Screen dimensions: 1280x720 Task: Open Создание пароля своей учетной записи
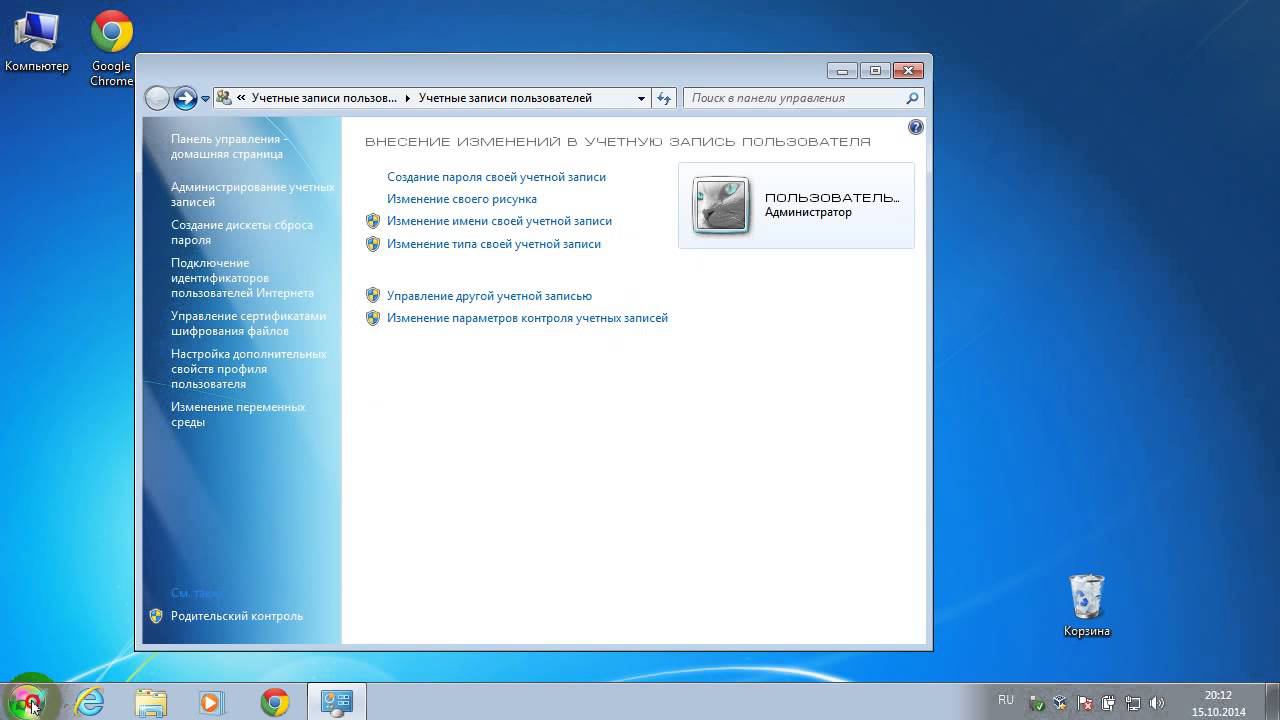pos(496,177)
